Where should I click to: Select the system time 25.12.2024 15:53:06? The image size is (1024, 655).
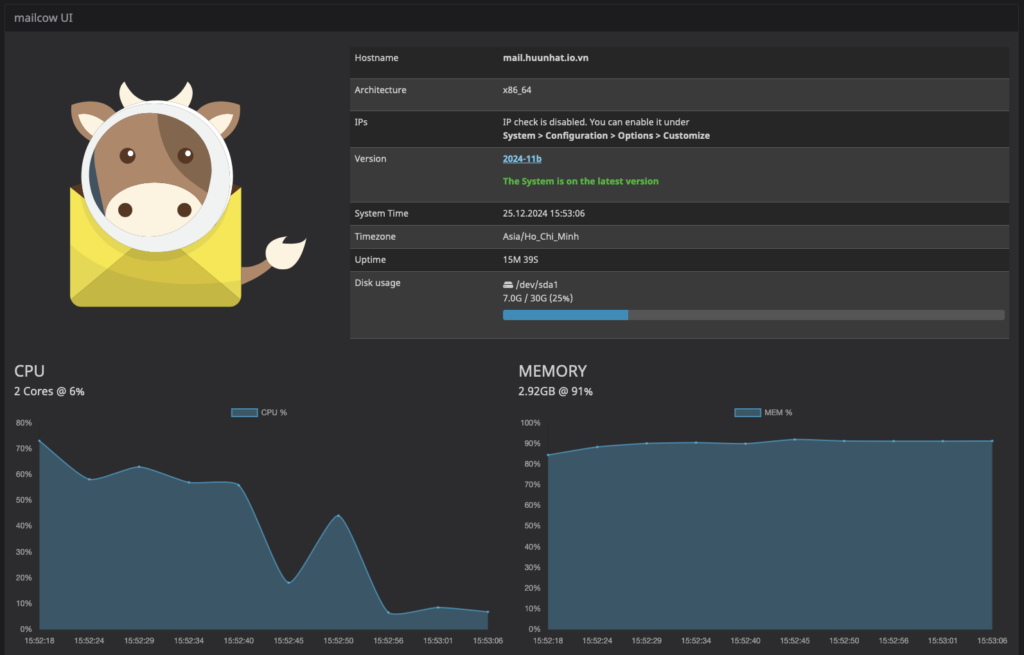point(544,213)
